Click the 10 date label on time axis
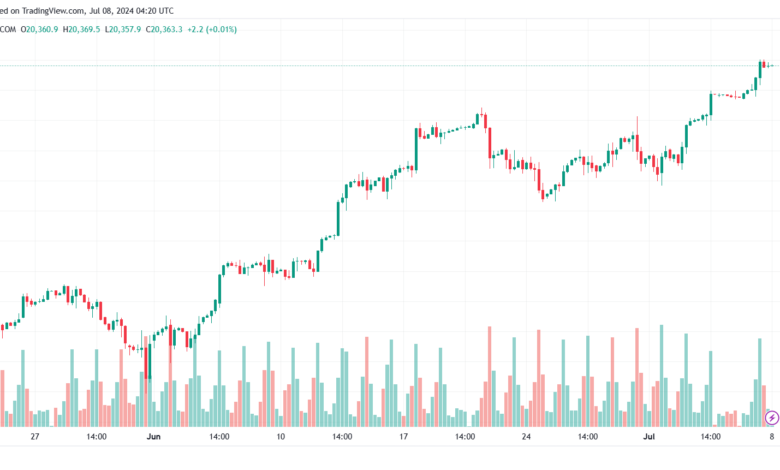 tap(280, 437)
